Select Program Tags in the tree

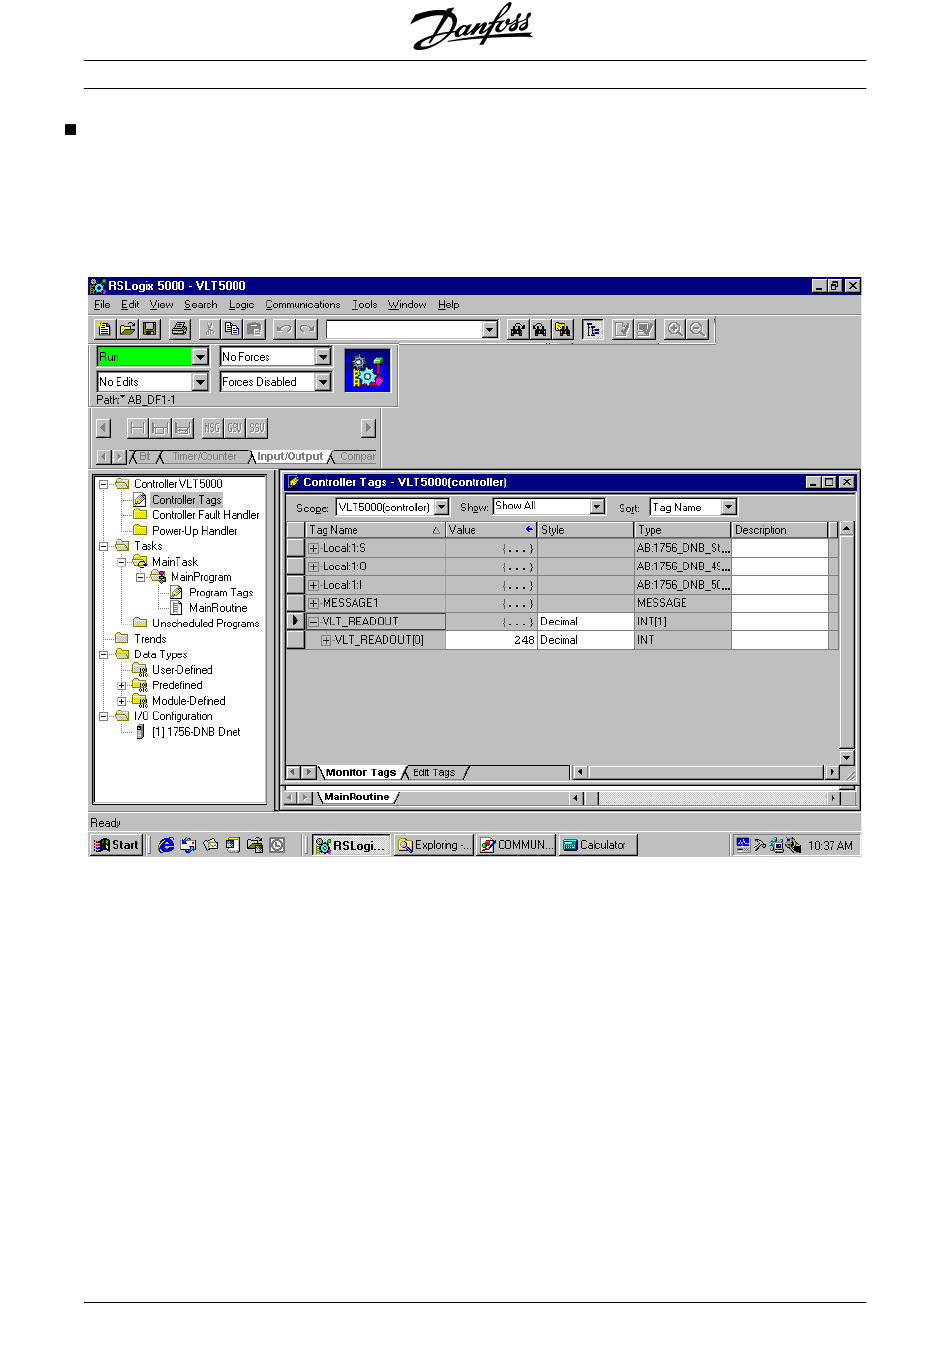click(x=221, y=593)
